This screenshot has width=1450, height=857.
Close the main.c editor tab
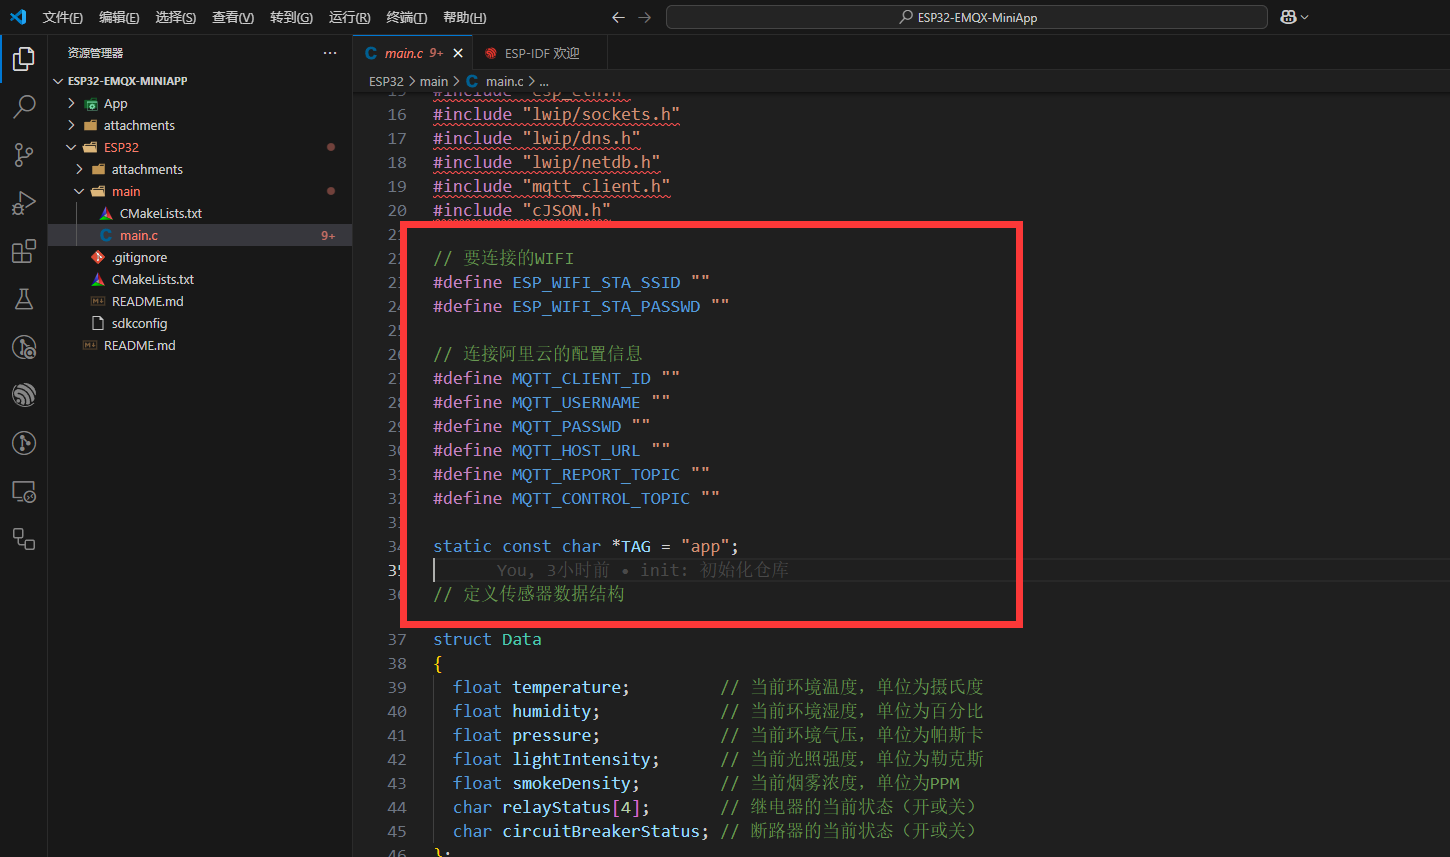pyautogui.click(x=458, y=53)
